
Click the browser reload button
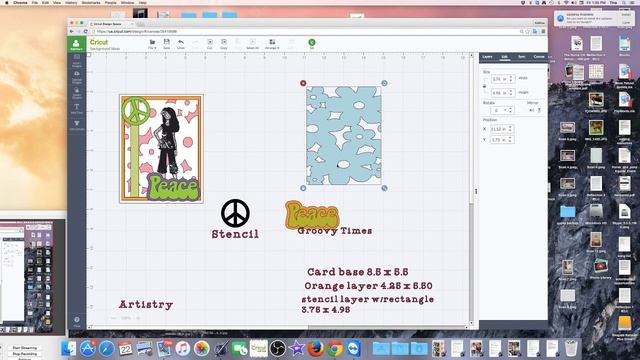click(x=86, y=31)
